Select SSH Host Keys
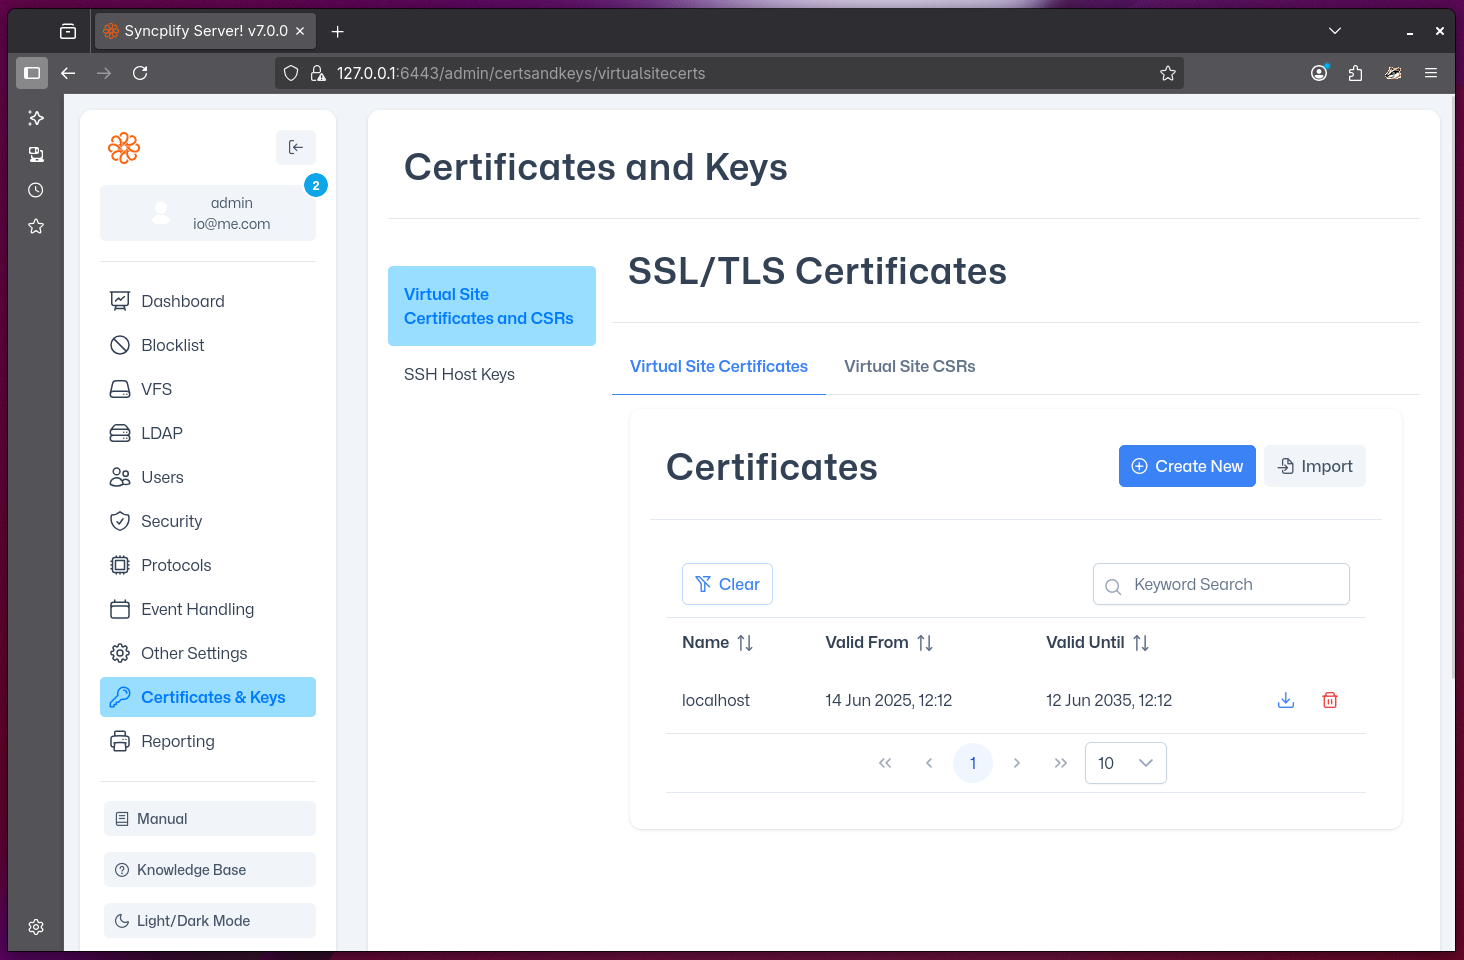Screen dimensions: 1464x960 click(x=459, y=374)
